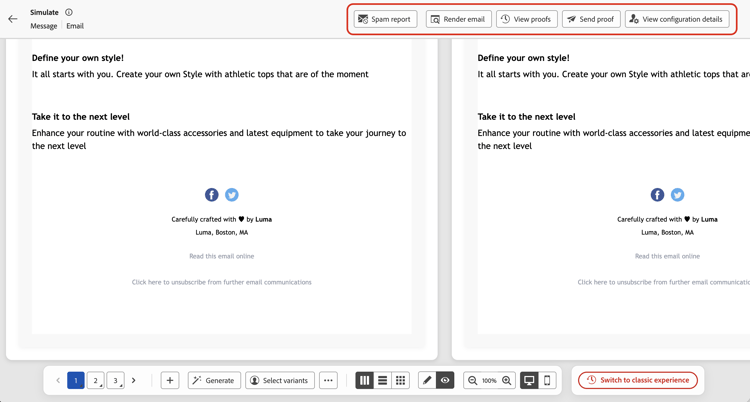The height and width of the screenshot is (402, 750).
Task: Click the 100% zoom level value
Action: click(489, 381)
